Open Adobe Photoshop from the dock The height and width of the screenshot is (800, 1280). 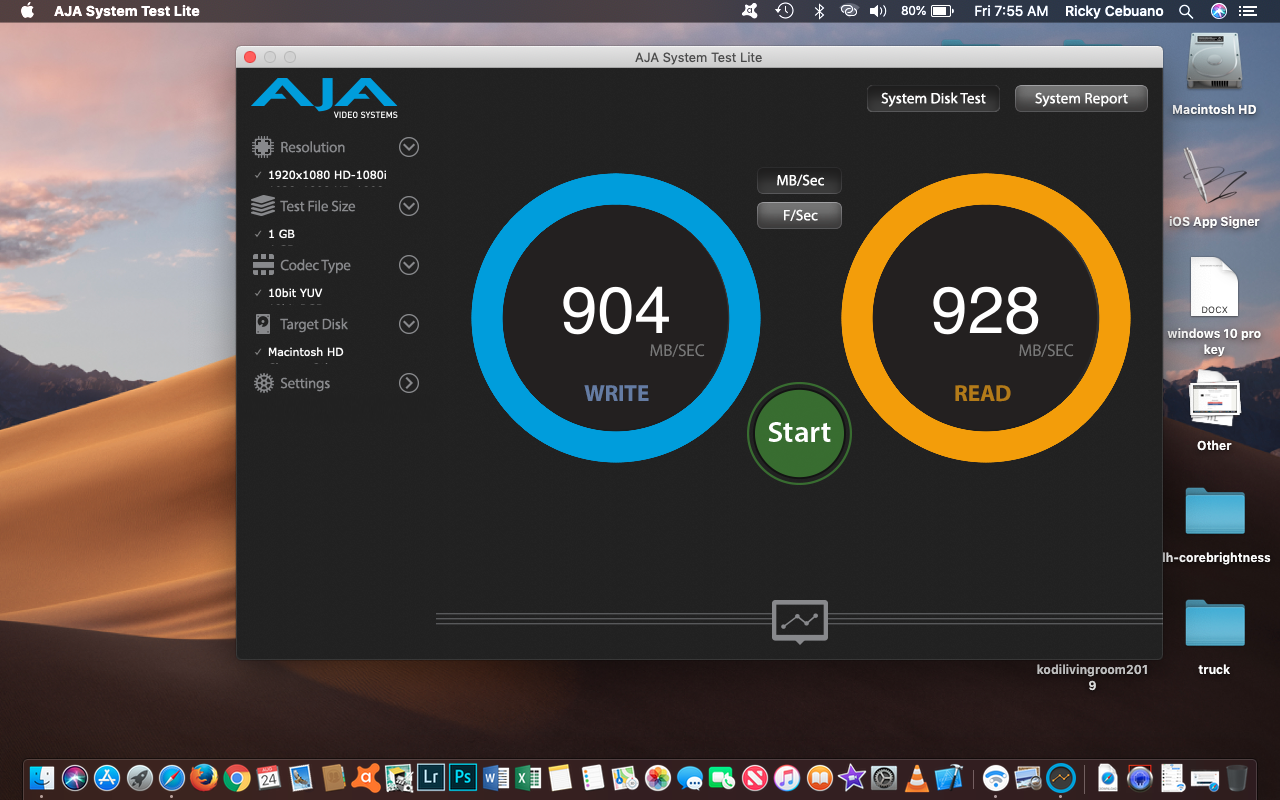click(462, 777)
